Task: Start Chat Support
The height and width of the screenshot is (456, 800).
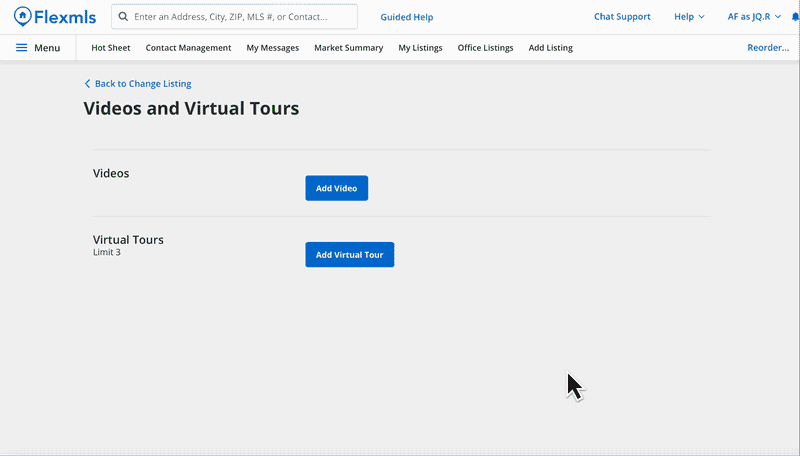Action: point(622,17)
